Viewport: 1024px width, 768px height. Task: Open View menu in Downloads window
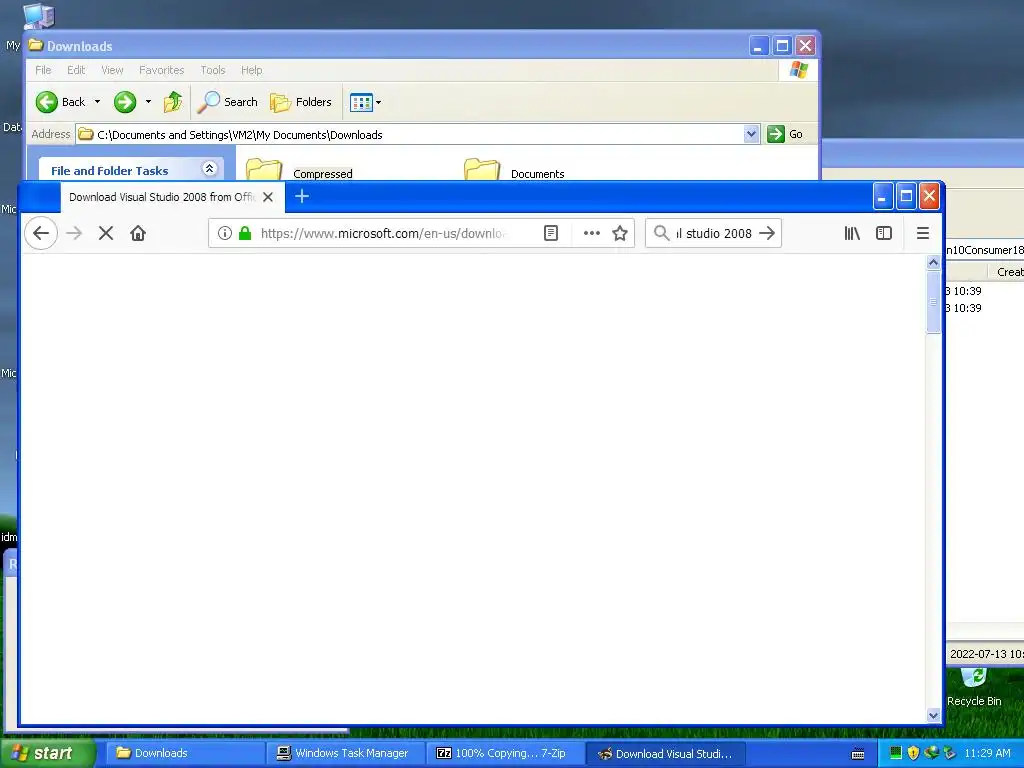[112, 70]
